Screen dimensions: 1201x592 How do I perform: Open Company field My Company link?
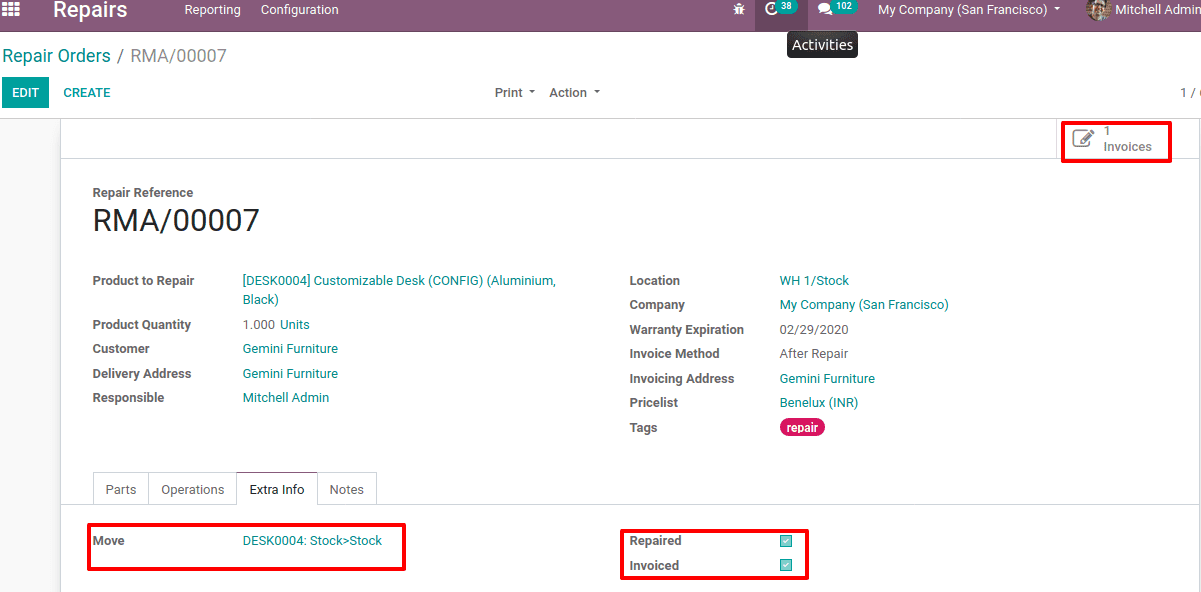(x=864, y=305)
